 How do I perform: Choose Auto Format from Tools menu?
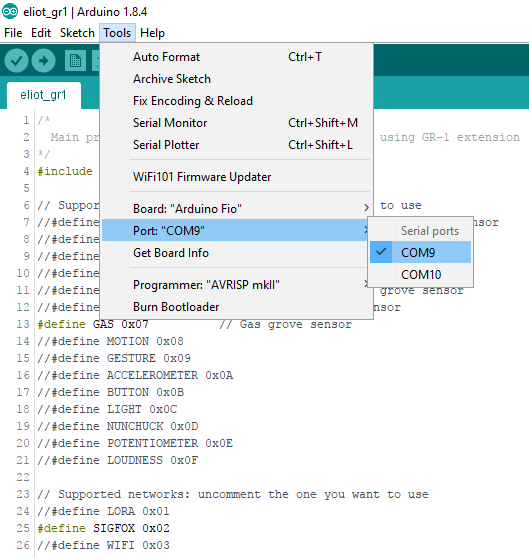[x=237, y=57]
